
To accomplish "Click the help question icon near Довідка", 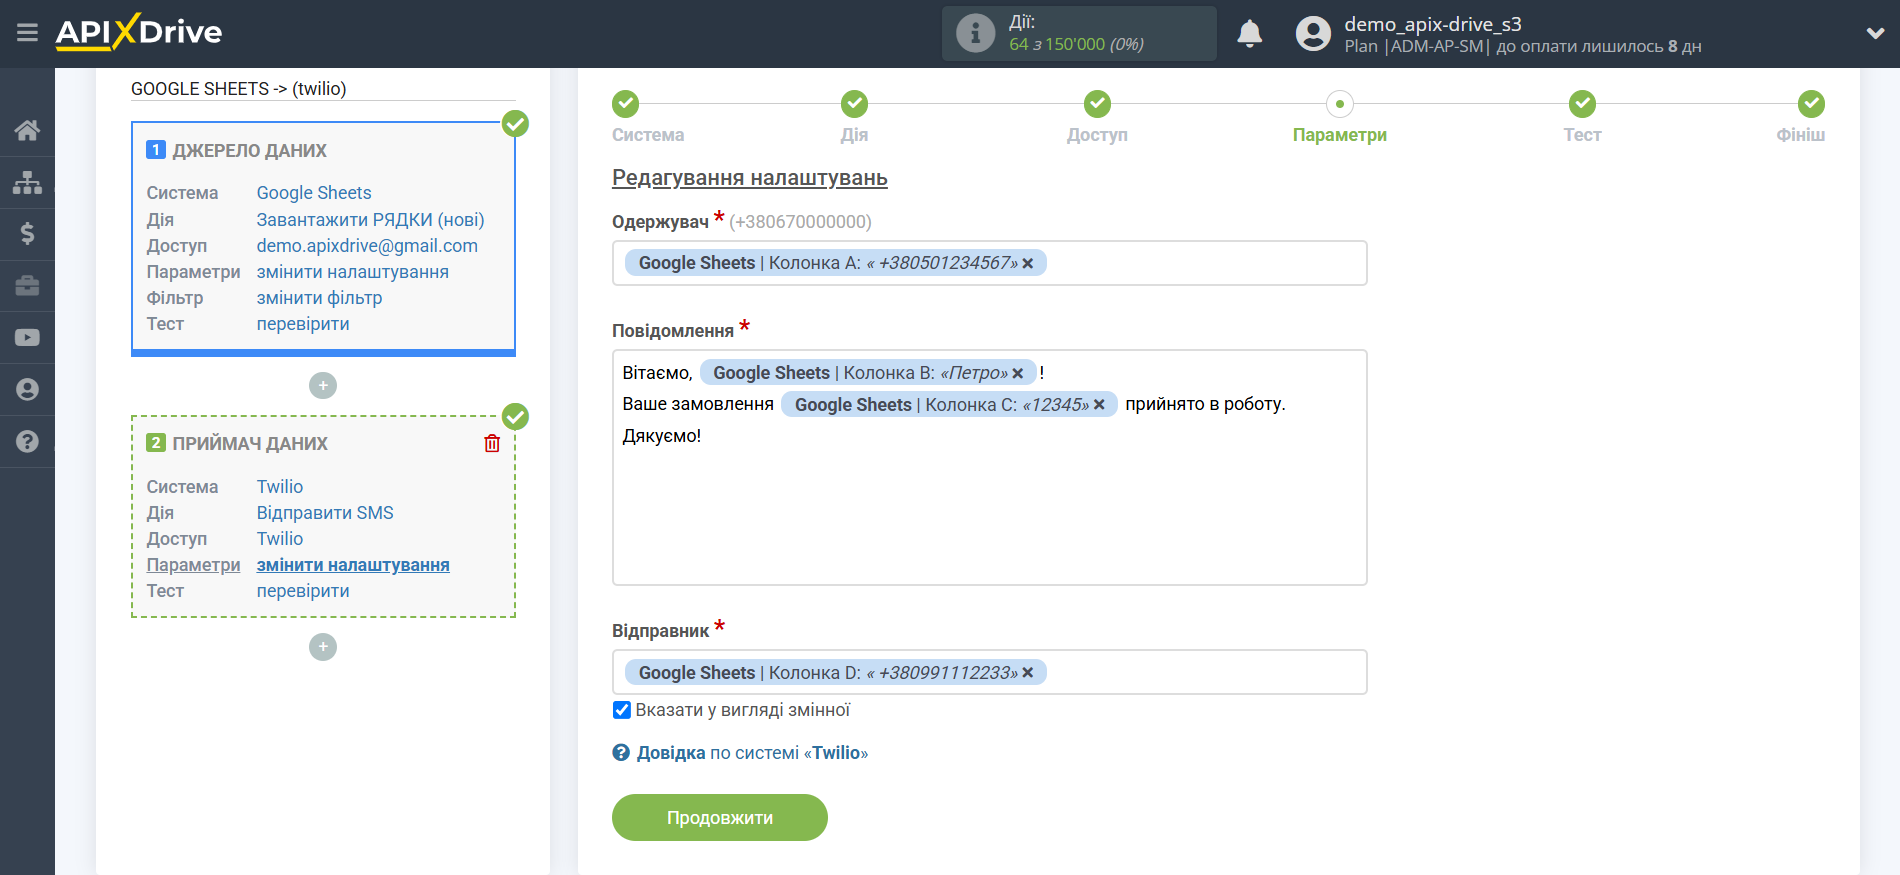I will click(x=621, y=753).
